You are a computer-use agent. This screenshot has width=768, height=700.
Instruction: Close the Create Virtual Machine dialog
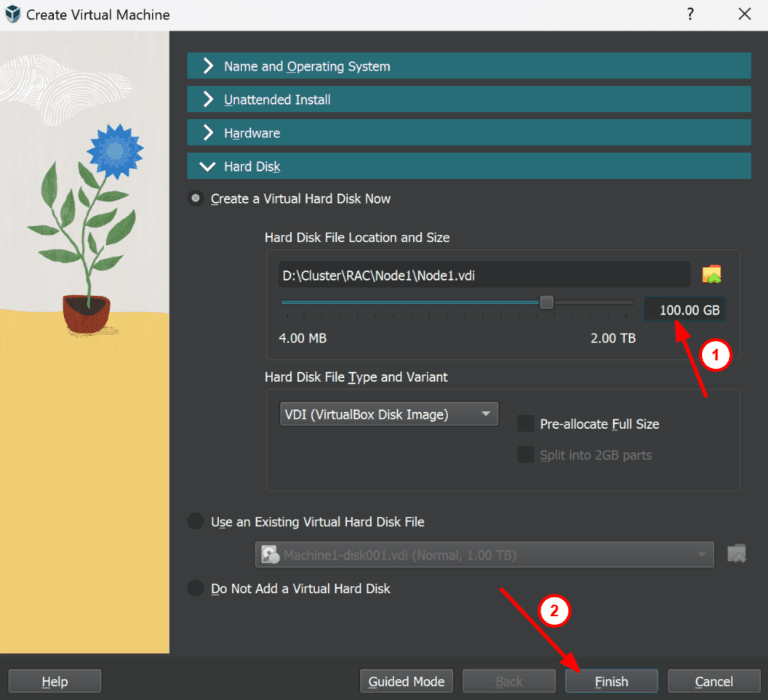(744, 14)
